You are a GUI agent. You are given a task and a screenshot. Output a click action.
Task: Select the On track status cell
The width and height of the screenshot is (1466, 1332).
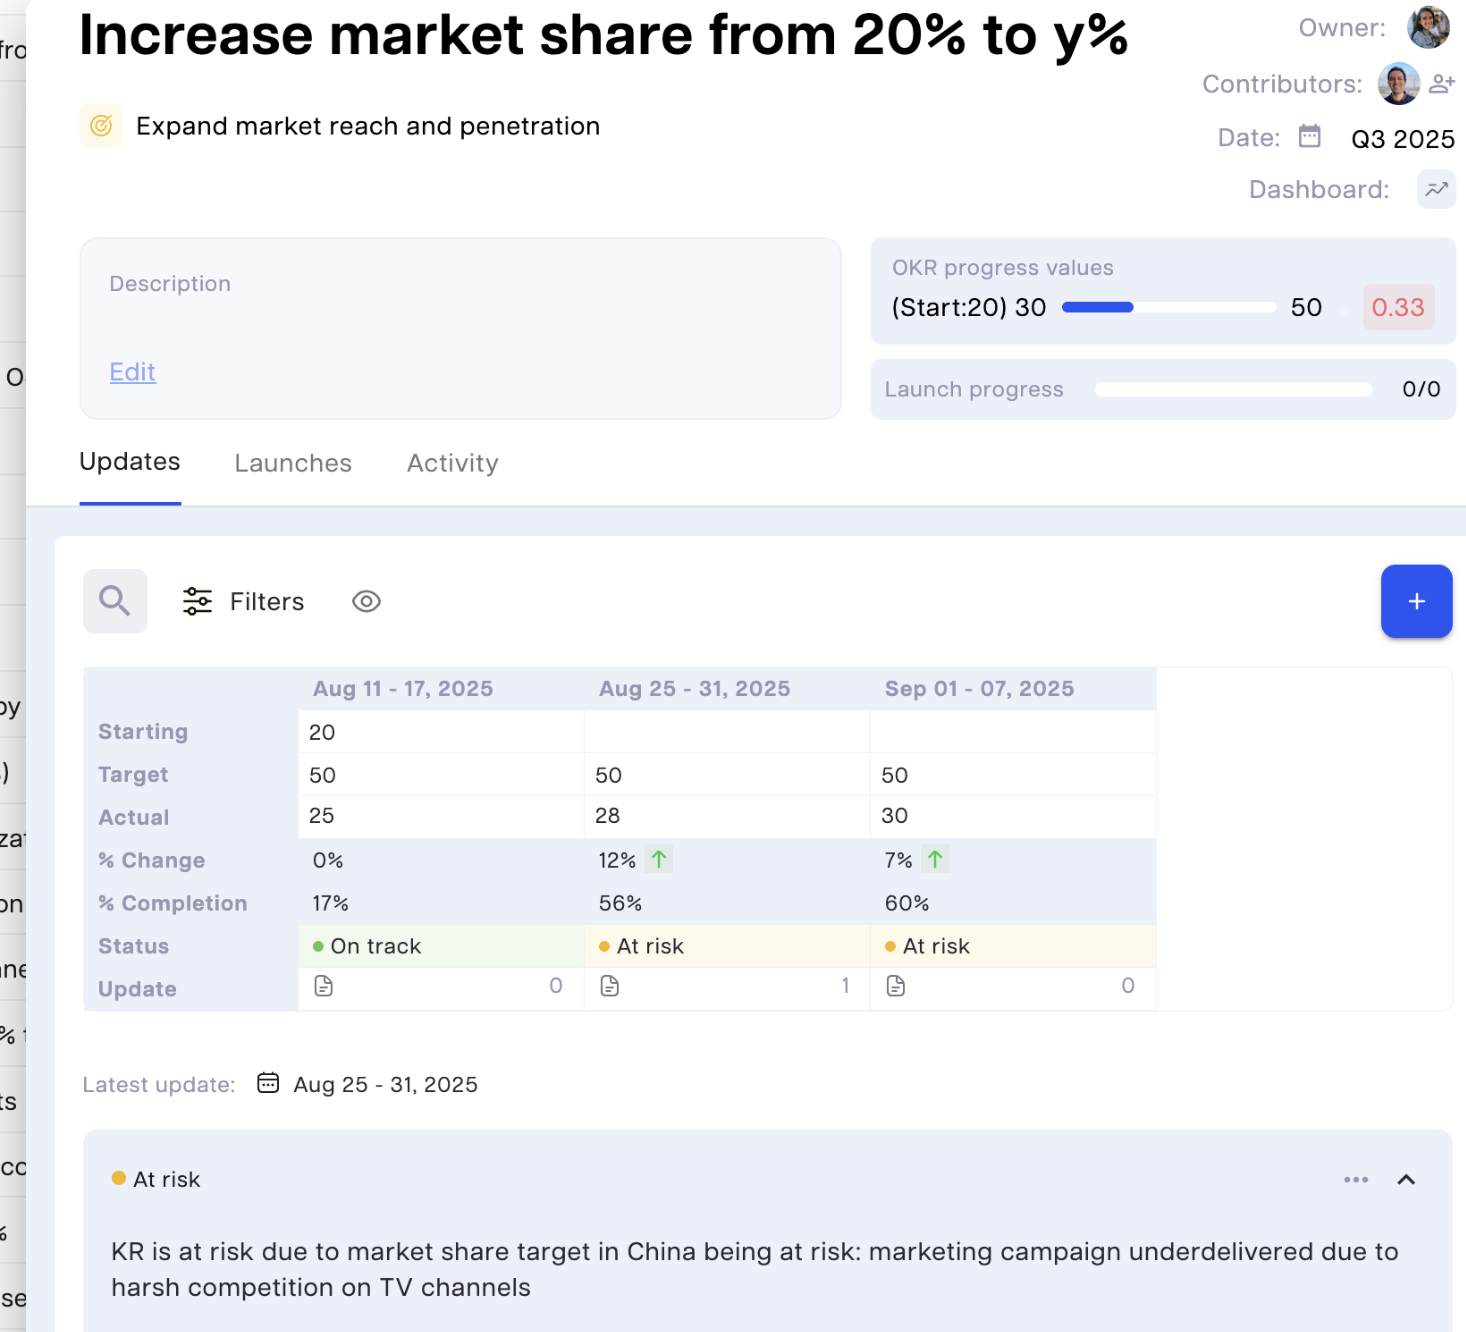click(441, 946)
